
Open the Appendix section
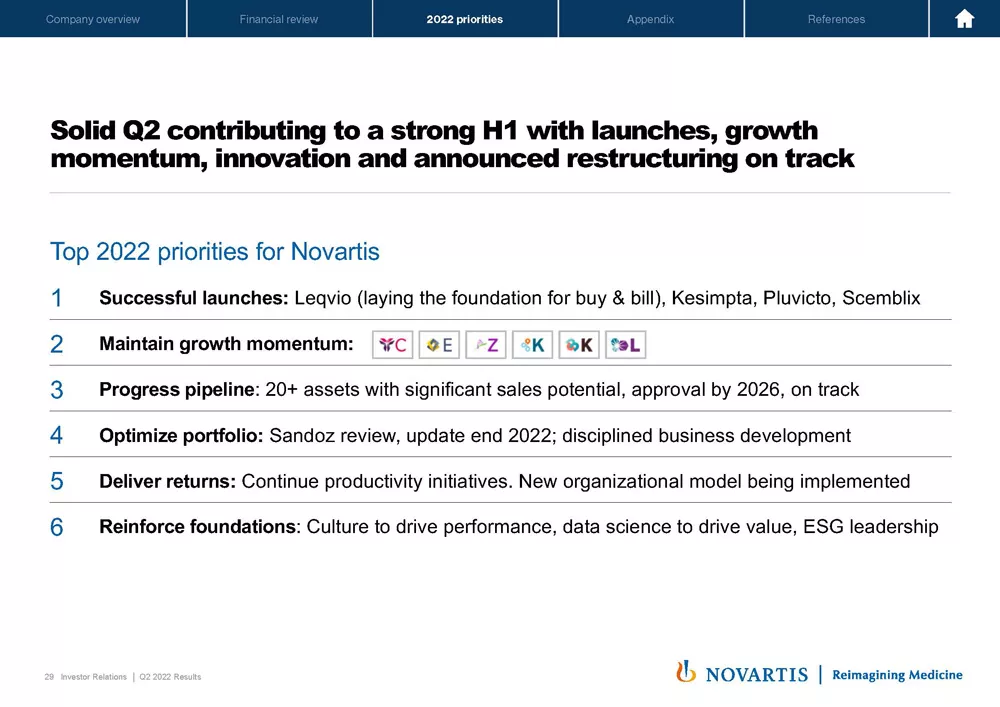651,19
